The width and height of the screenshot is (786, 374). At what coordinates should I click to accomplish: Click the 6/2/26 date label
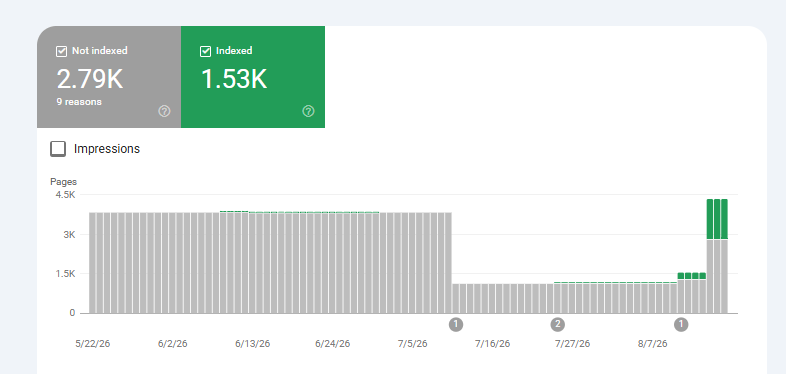[172, 344]
